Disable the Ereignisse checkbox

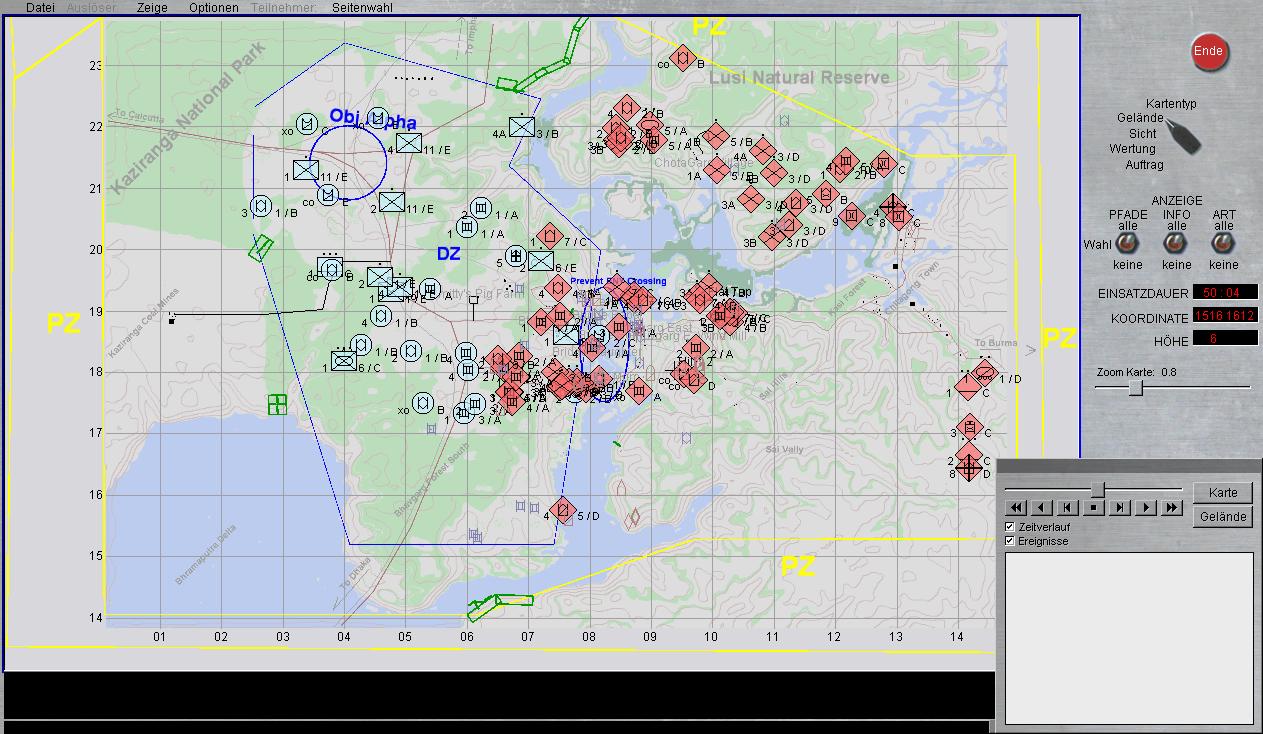(x=1010, y=541)
